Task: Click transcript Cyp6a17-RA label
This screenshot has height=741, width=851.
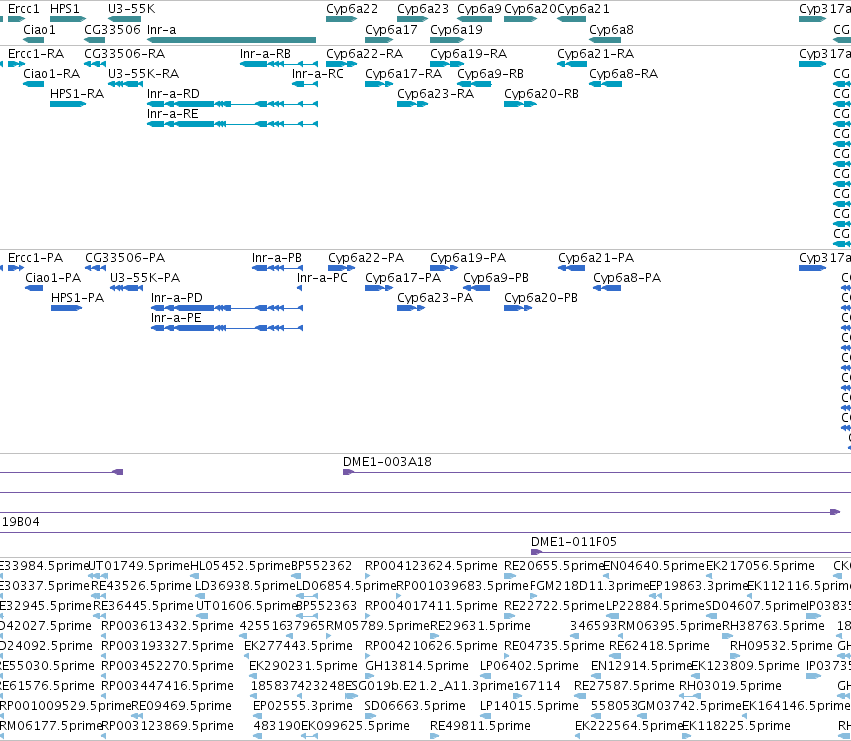Action: [x=403, y=73]
